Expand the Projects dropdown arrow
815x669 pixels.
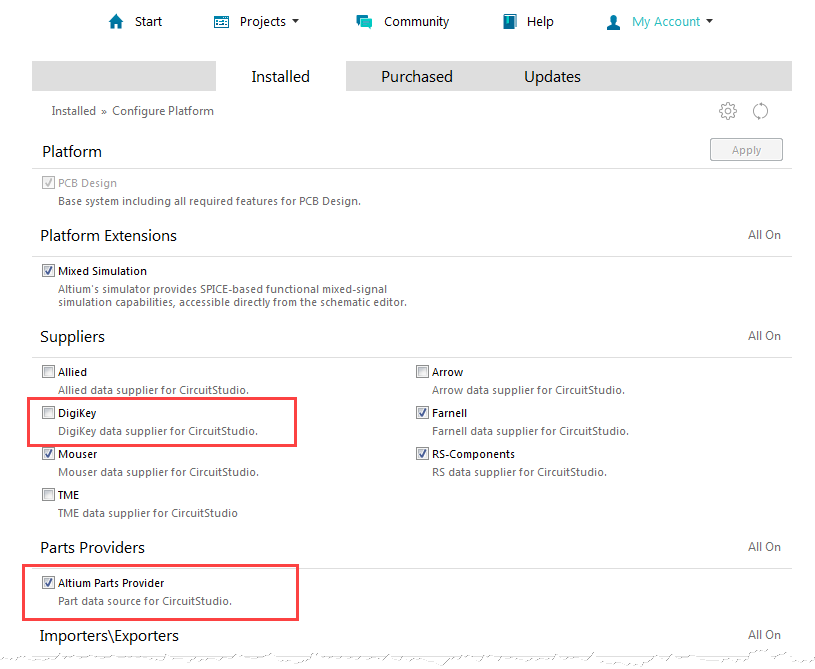(x=295, y=22)
